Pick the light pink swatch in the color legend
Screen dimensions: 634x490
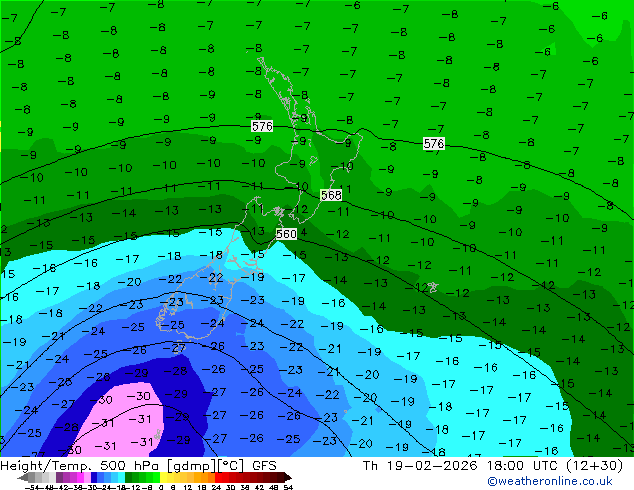tap(87, 477)
